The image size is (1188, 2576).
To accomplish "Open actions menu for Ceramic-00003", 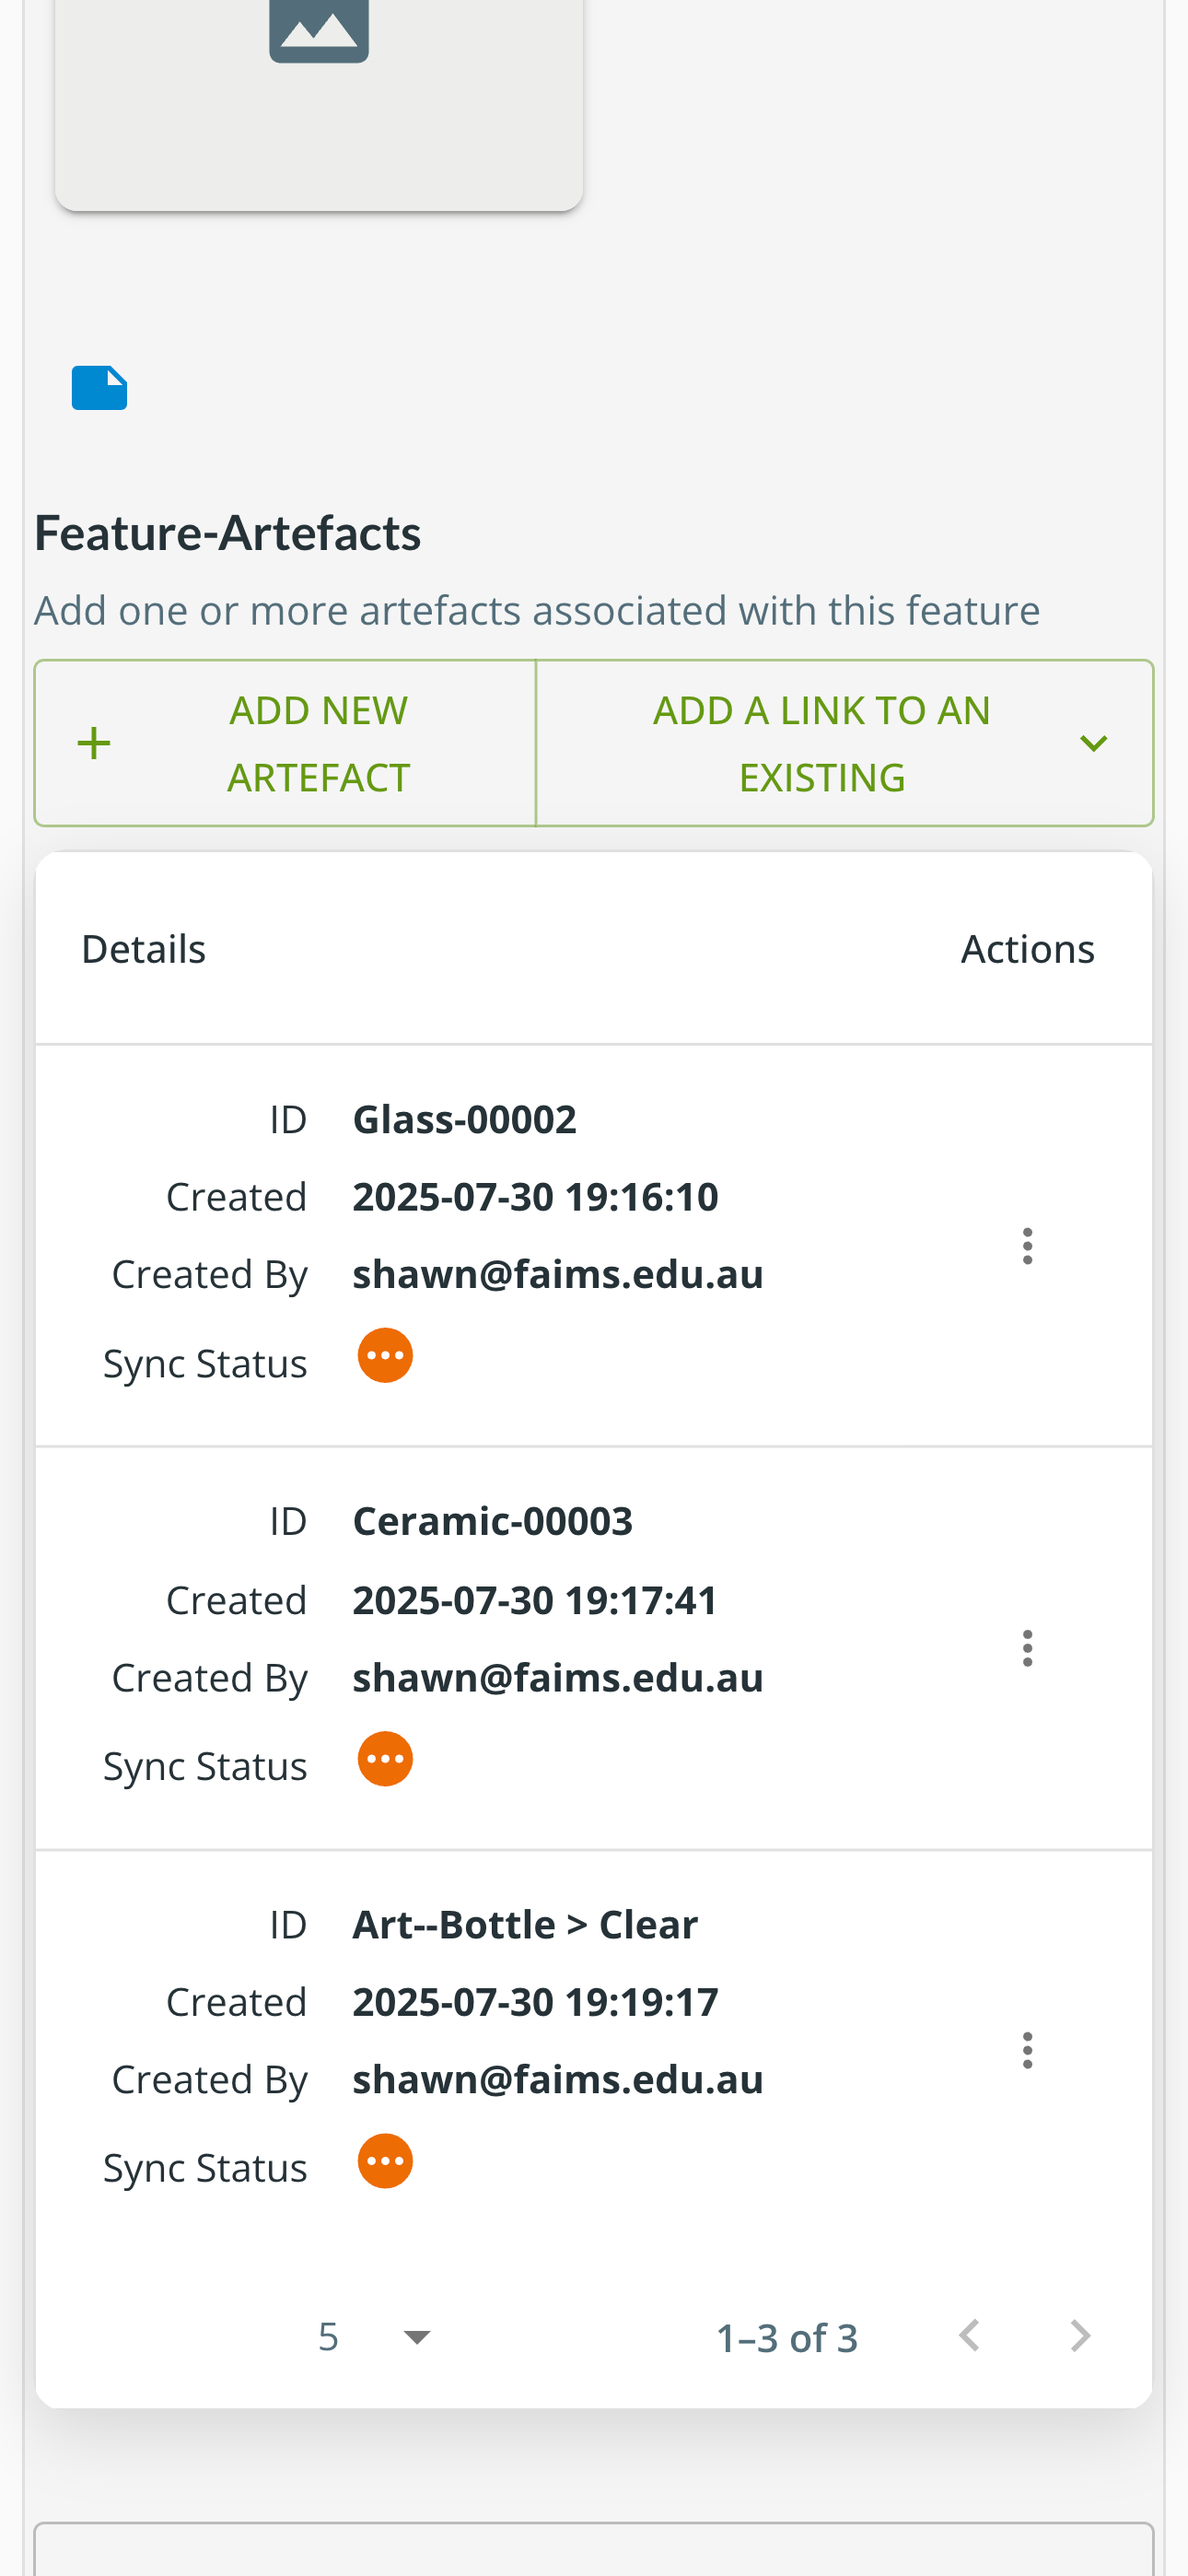I will click(1027, 1648).
